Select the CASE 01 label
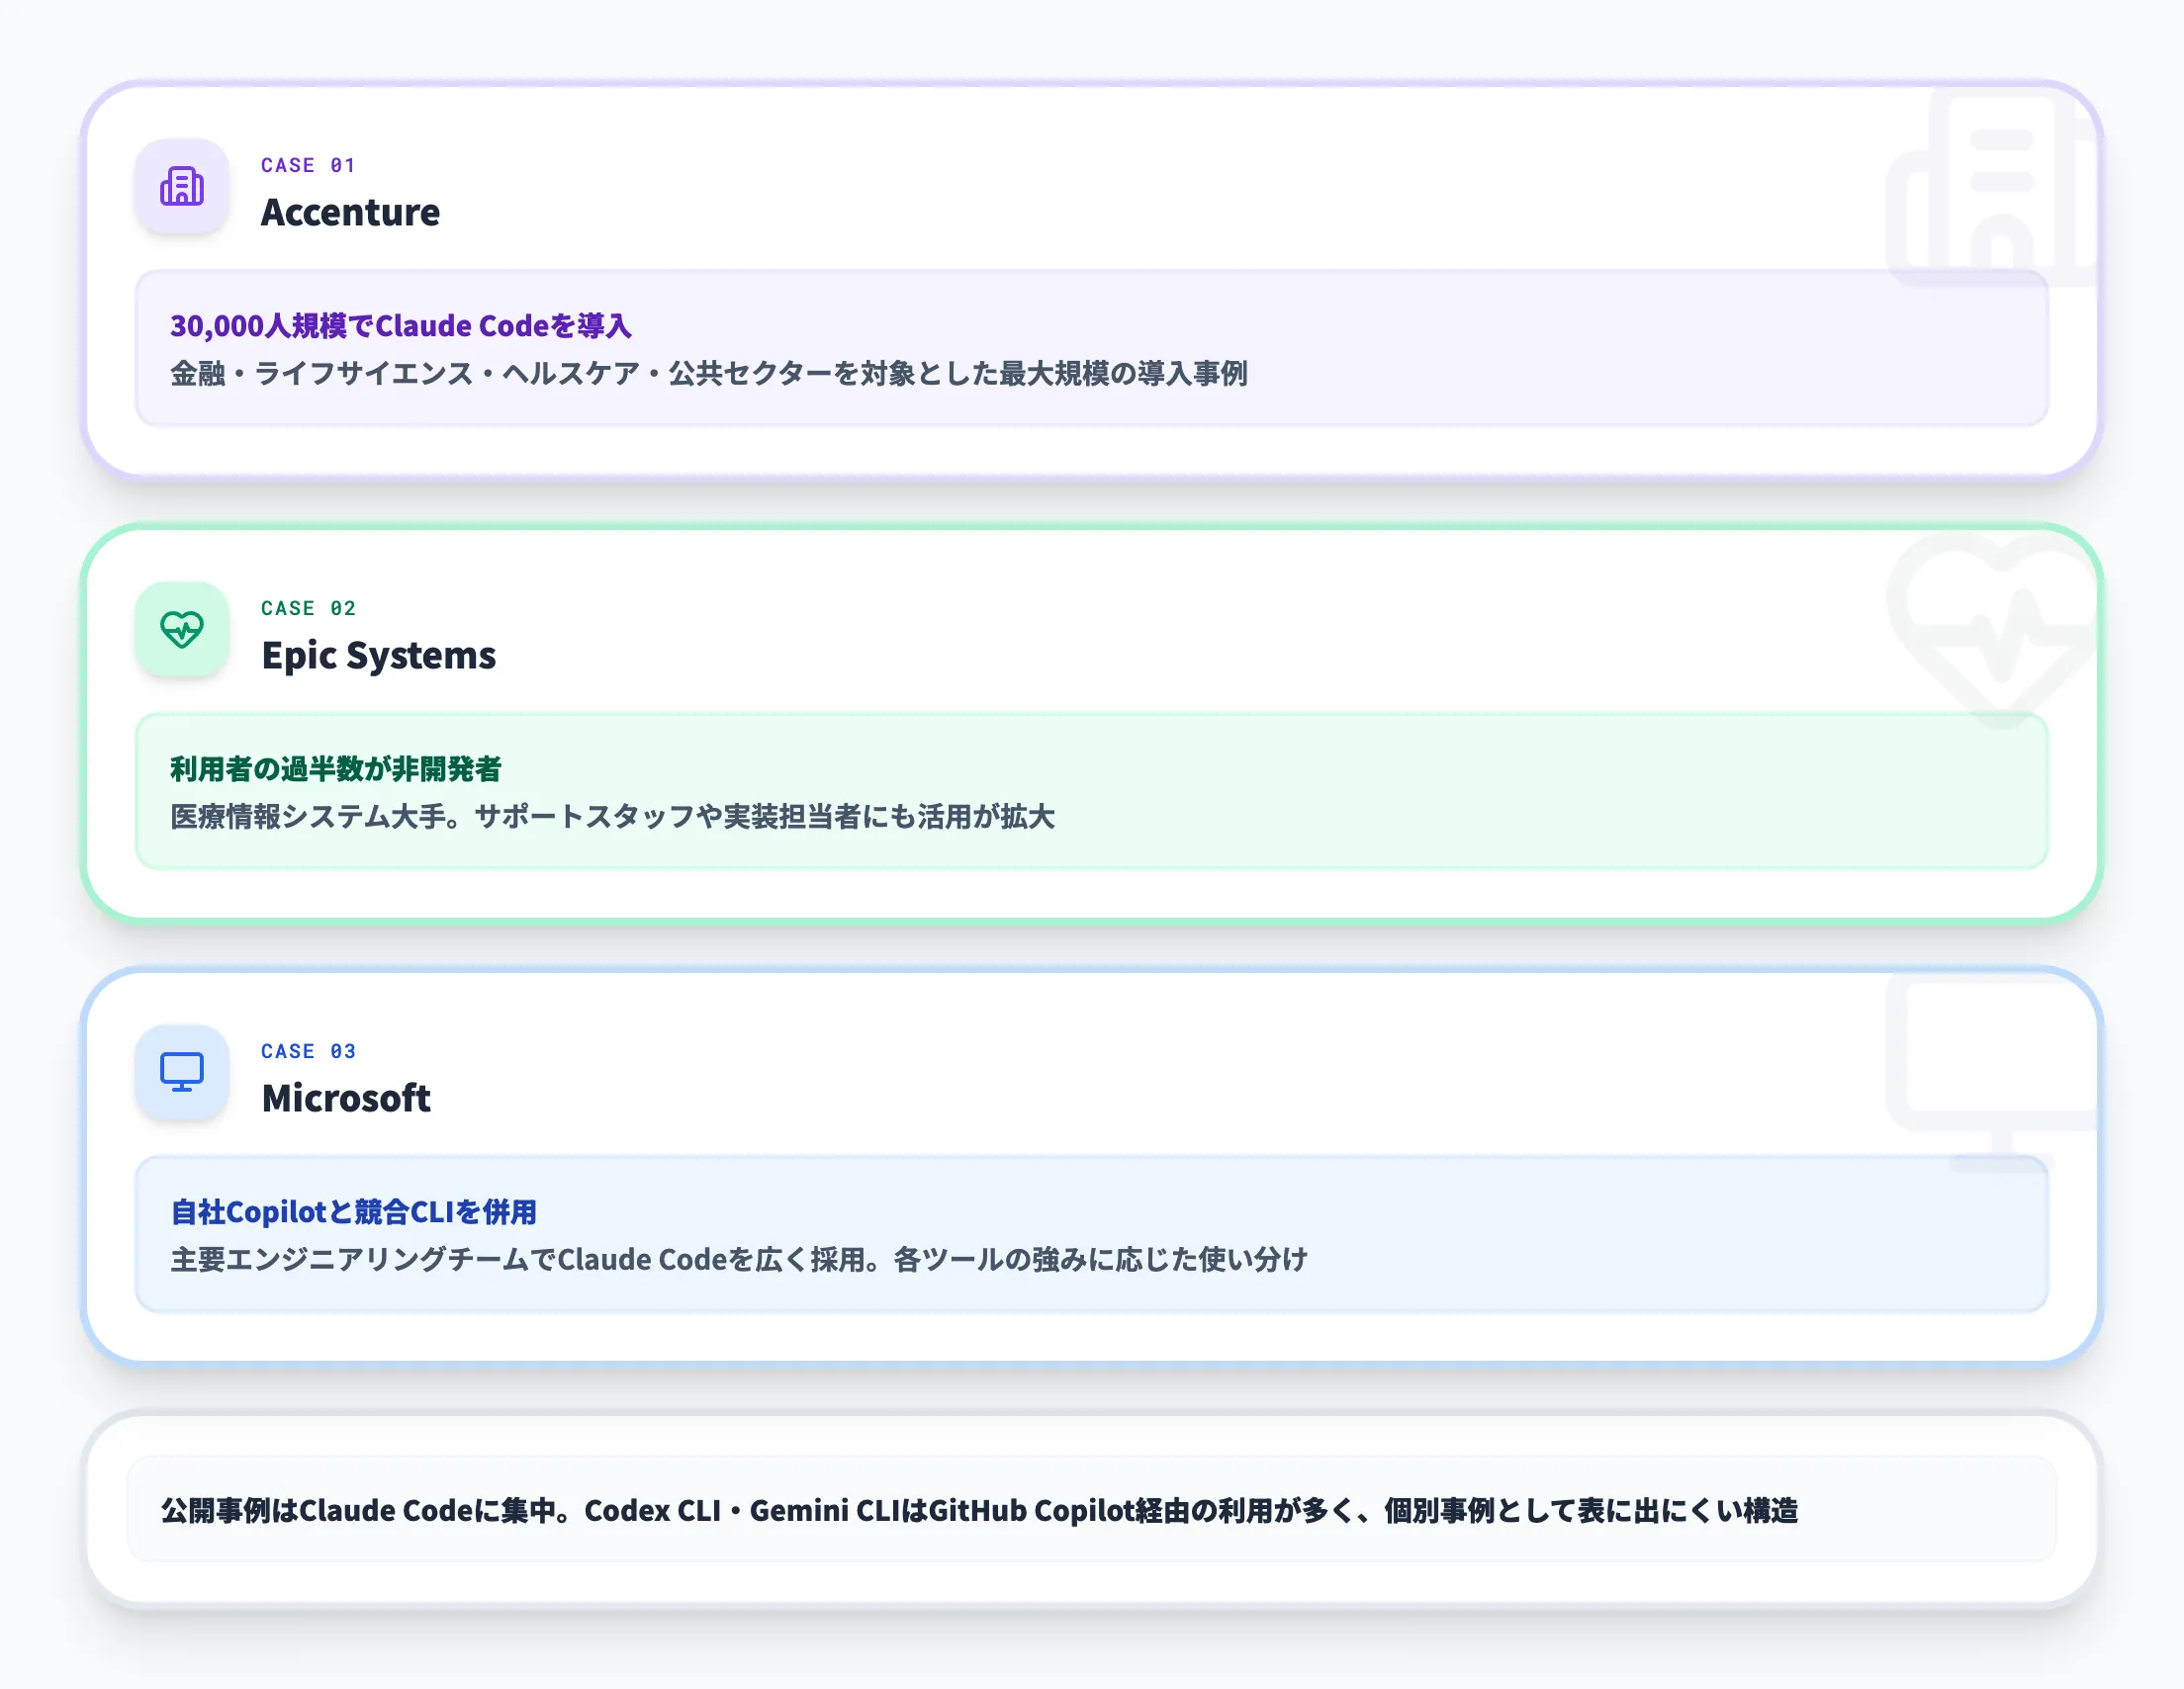The height and width of the screenshot is (1689, 2184). (308, 166)
